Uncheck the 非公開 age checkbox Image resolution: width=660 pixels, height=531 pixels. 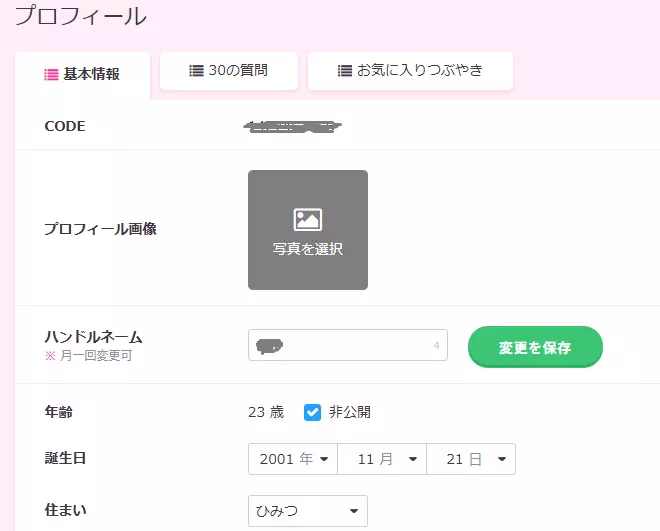(x=312, y=412)
